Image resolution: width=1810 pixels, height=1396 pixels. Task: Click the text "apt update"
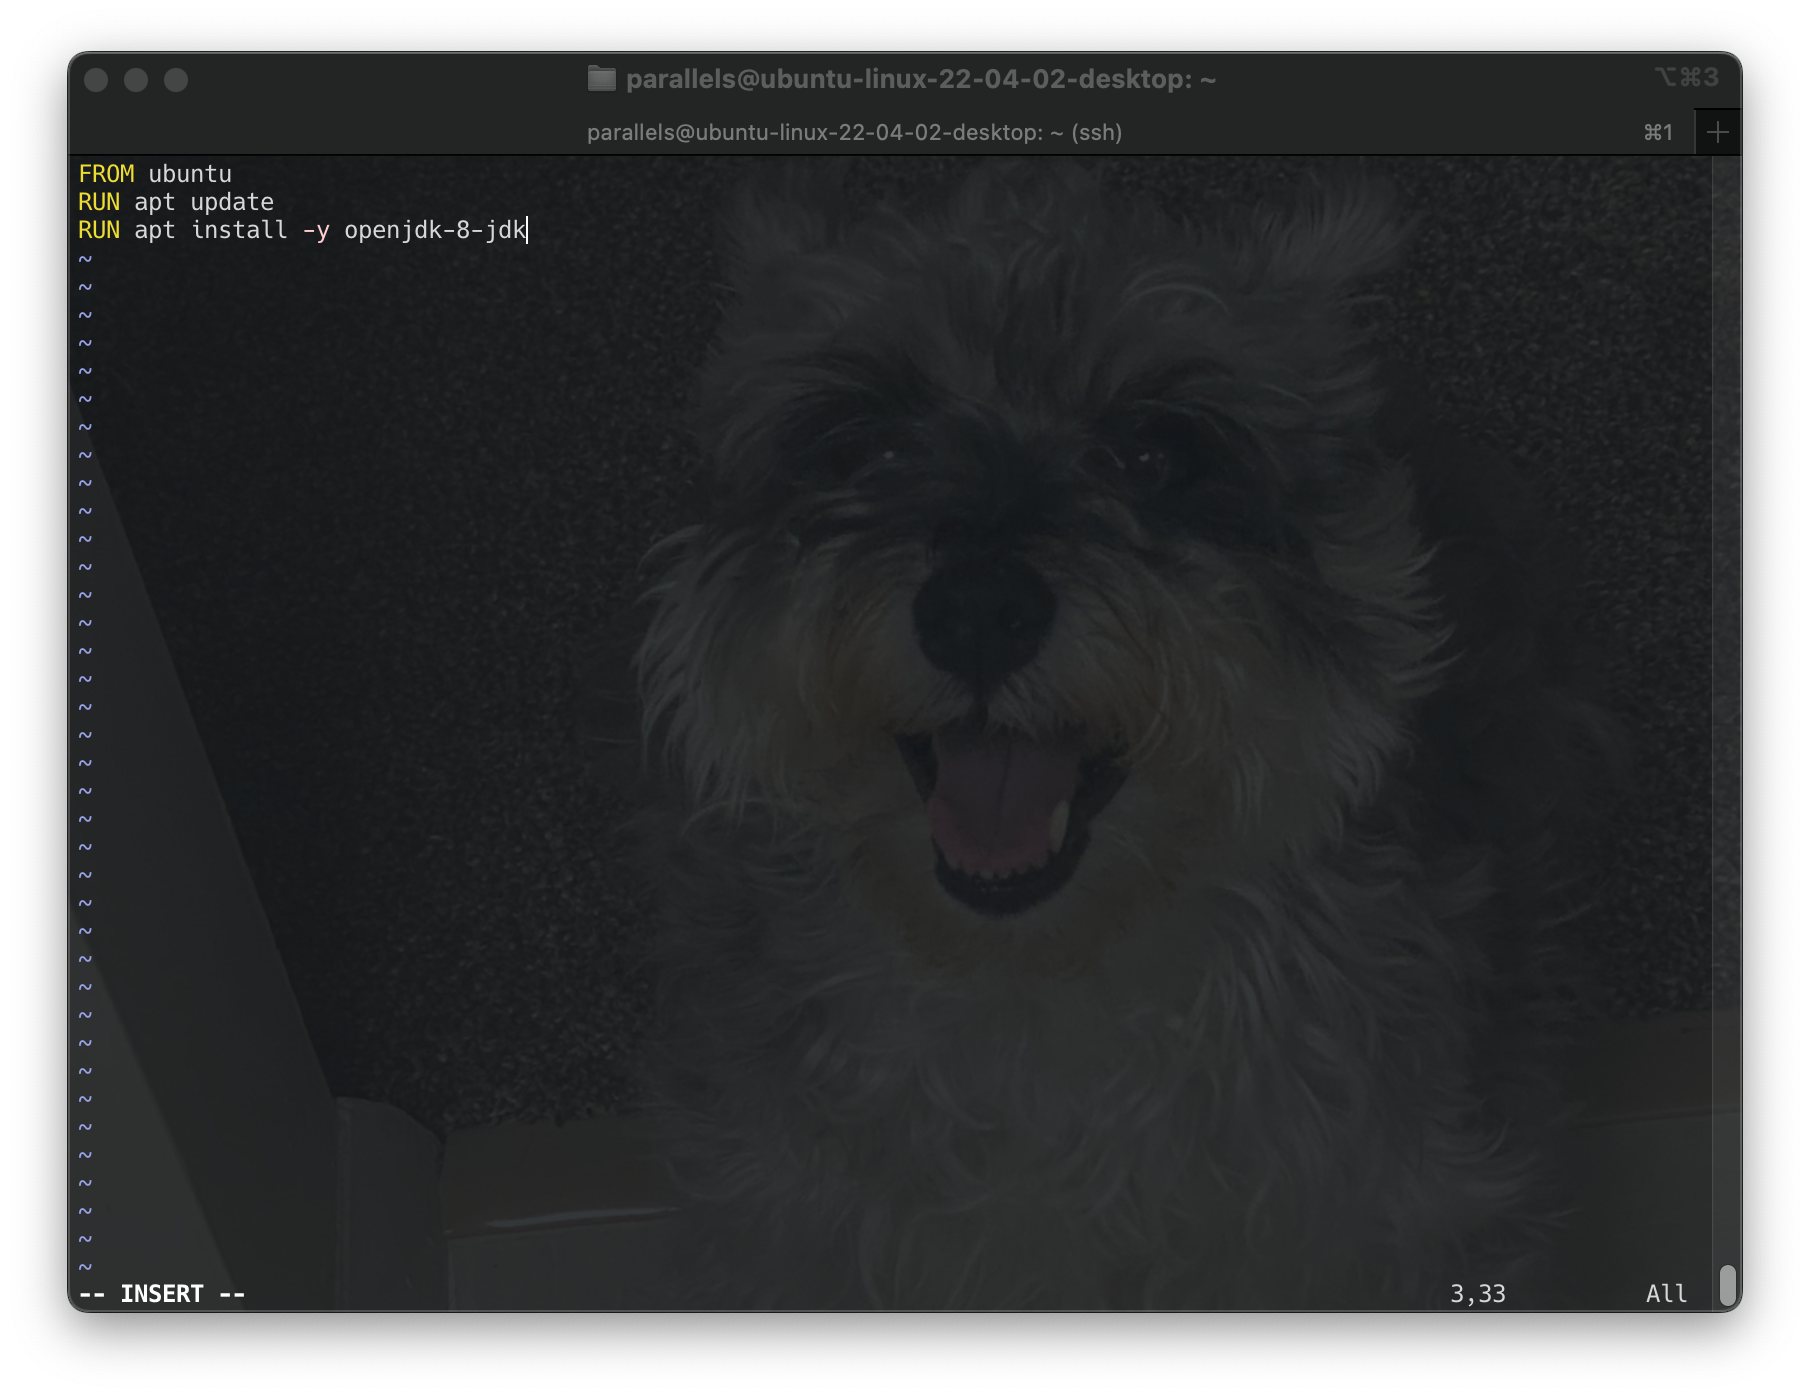pyautogui.click(x=204, y=203)
